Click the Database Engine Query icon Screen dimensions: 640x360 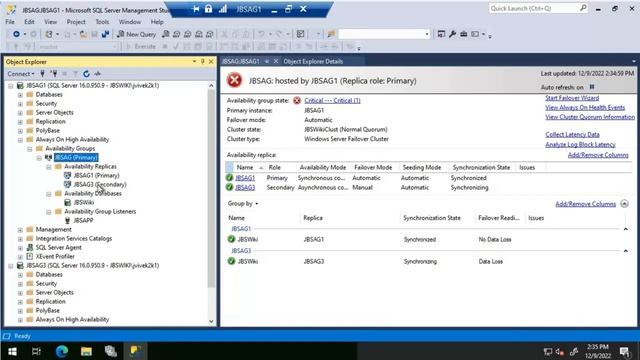[166, 34]
